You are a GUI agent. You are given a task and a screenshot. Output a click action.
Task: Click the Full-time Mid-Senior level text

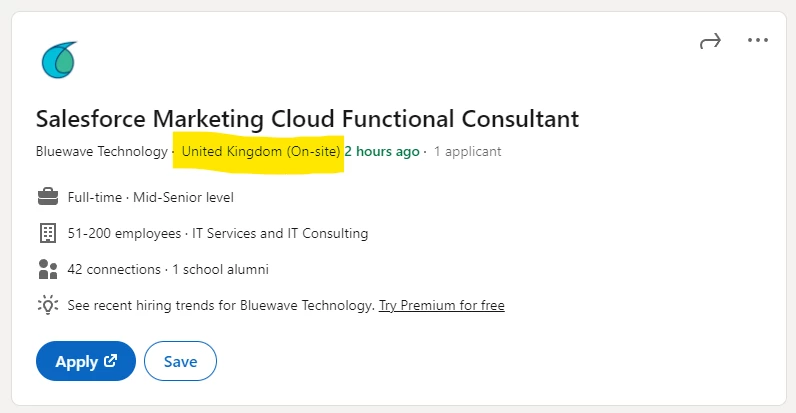tap(151, 197)
